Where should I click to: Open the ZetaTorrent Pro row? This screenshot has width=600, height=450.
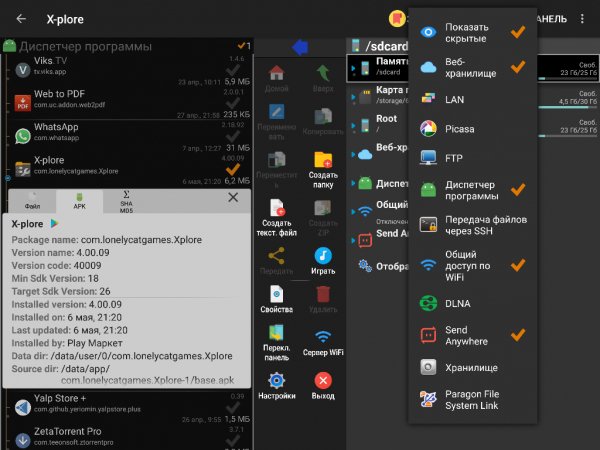(129, 436)
